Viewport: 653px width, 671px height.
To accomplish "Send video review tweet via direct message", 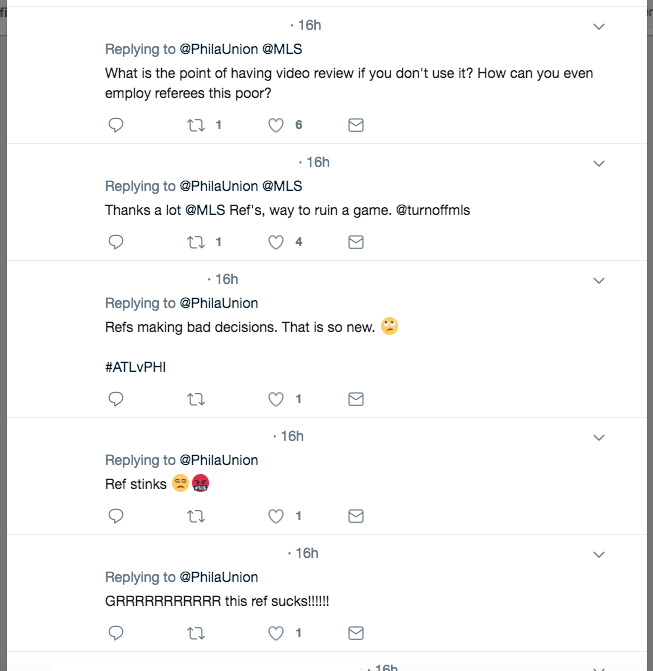I will pos(355,125).
